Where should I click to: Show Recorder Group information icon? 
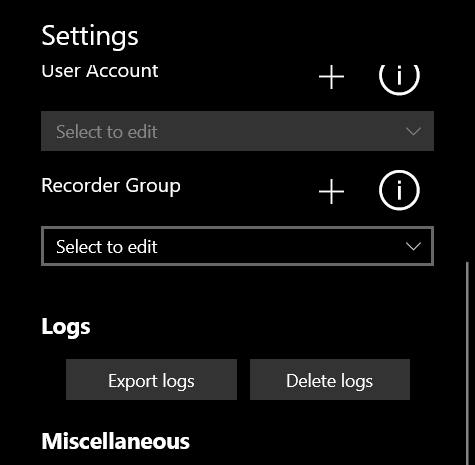(399, 190)
